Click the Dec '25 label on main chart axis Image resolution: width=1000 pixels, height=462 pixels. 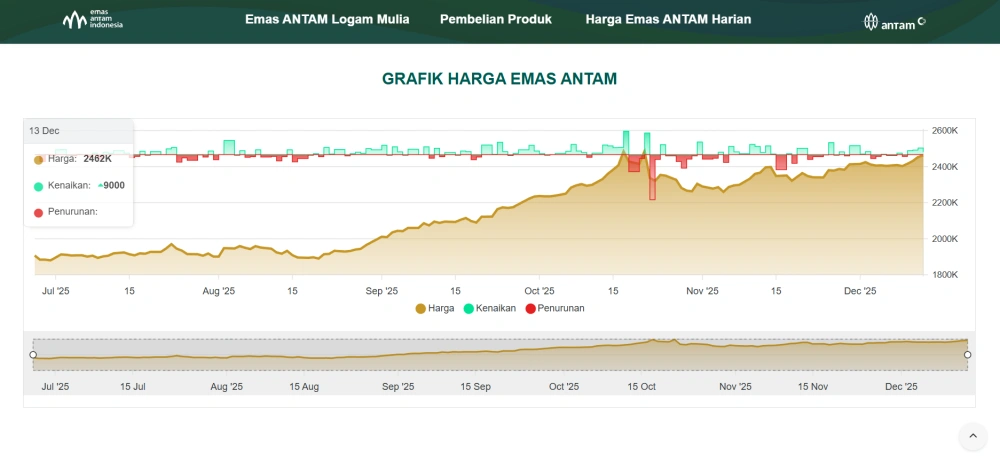[x=860, y=291]
